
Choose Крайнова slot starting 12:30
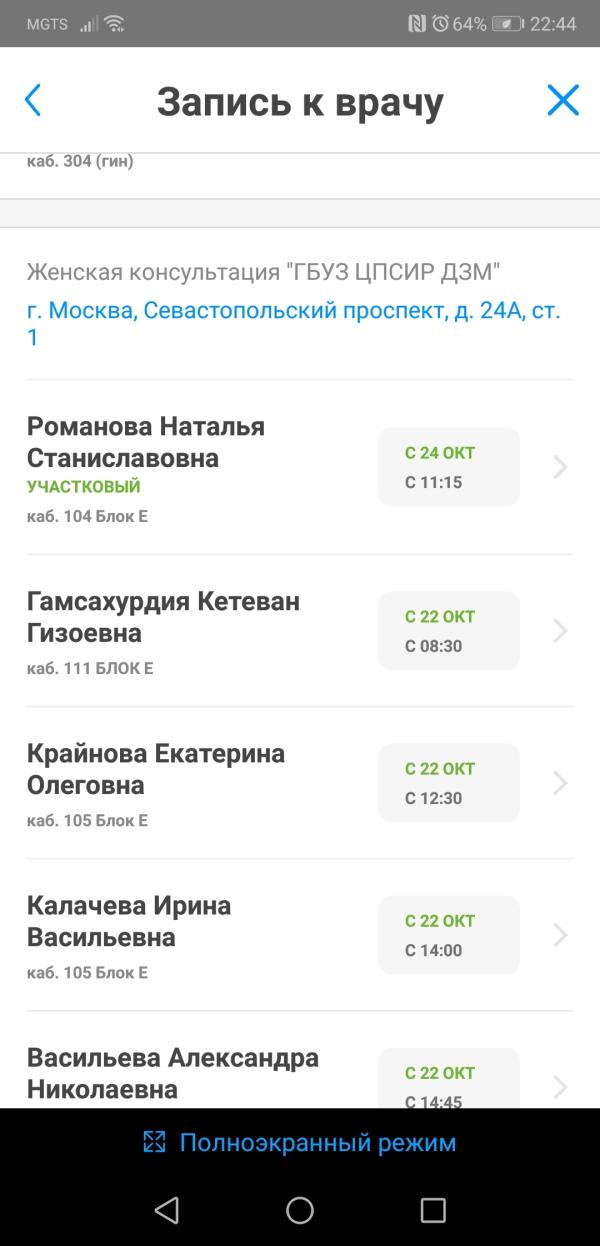click(x=448, y=783)
